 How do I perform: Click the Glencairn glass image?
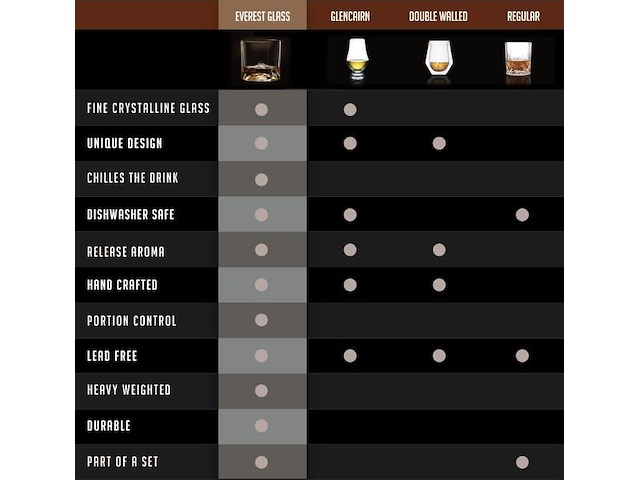click(x=350, y=60)
